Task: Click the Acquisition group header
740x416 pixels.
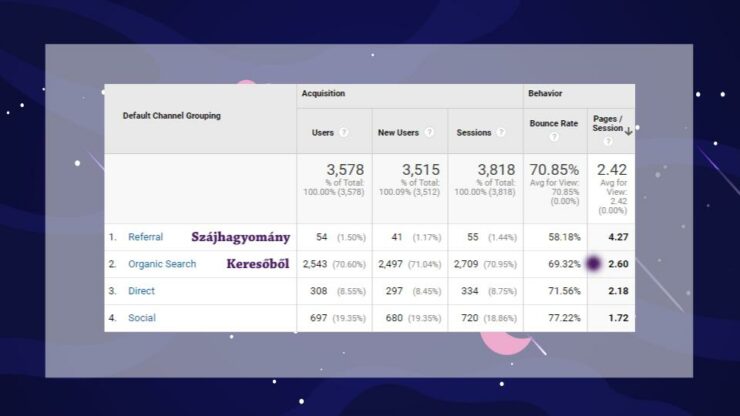Action: tap(323, 93)
